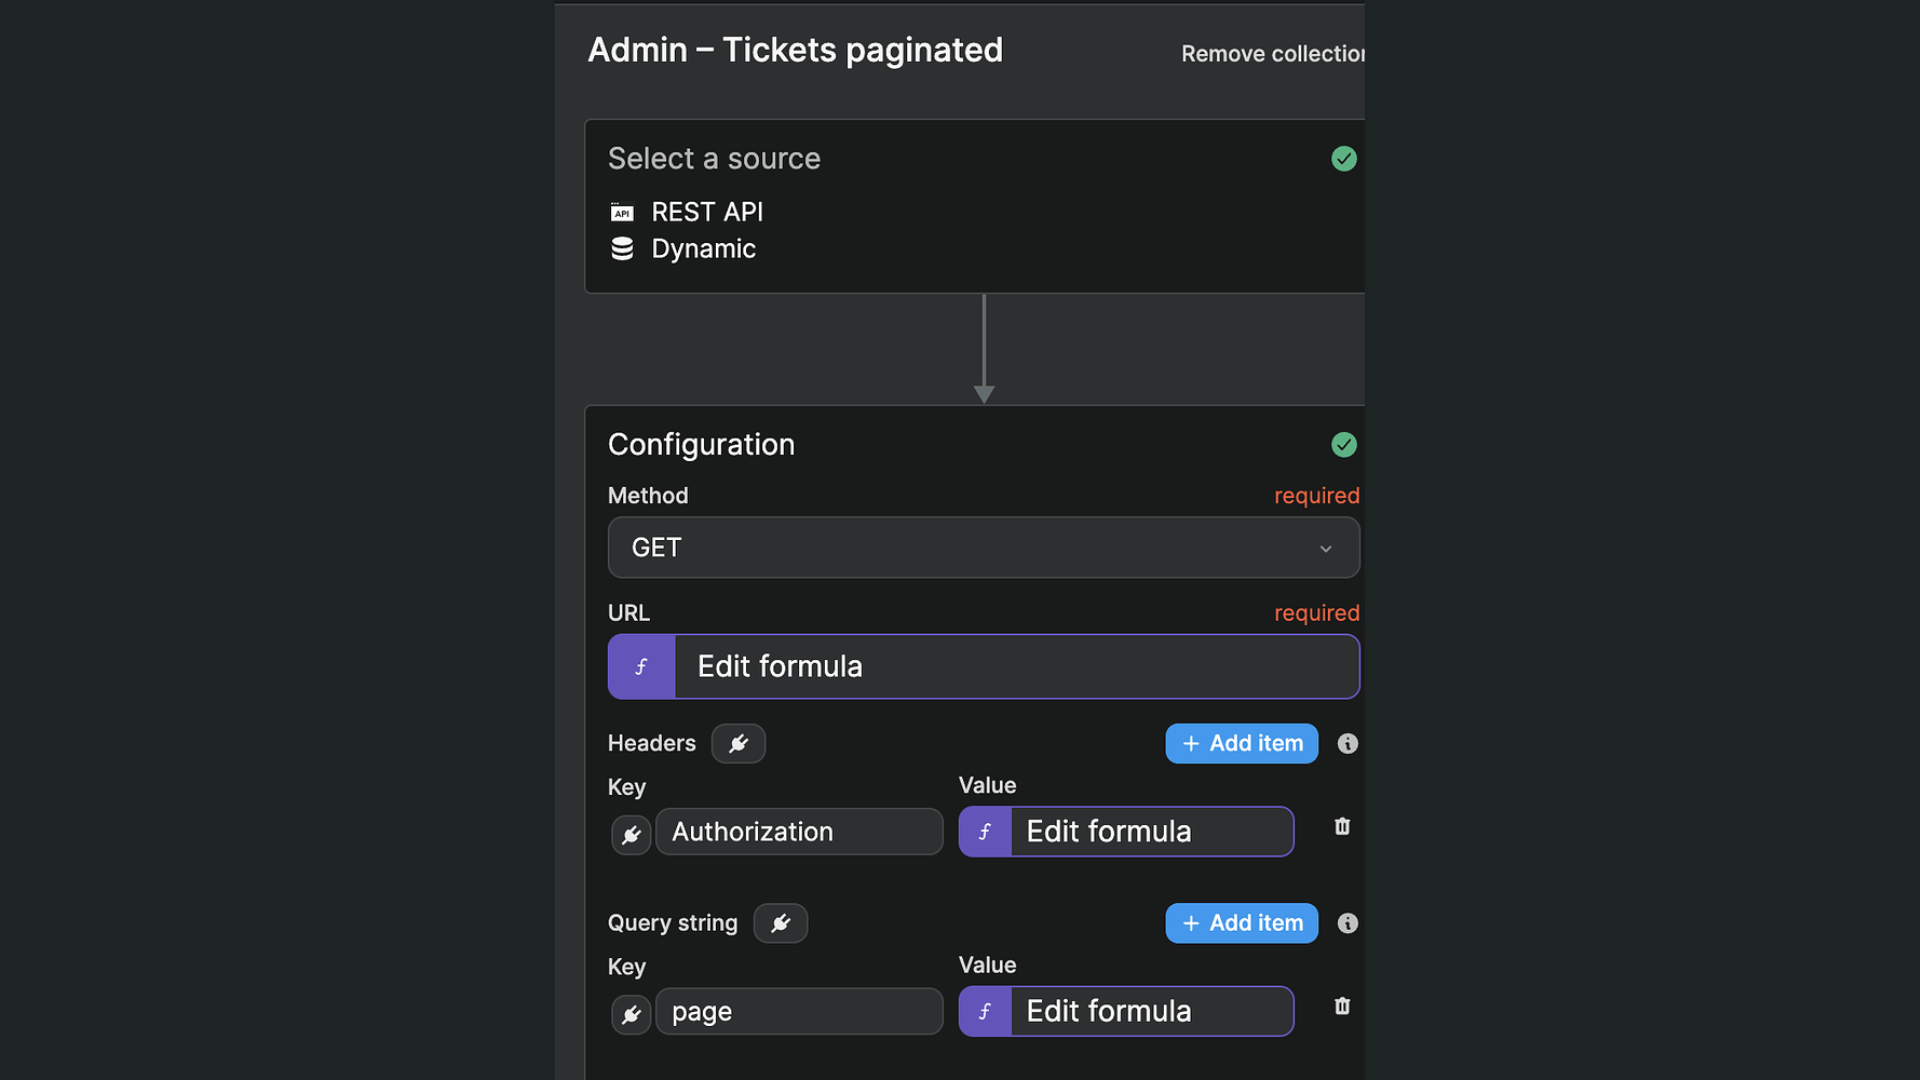Image resolution: width=1920 pixels, height=1080 pixels.
Task: Delete the page query string row
Action: click(1342, 1007)
